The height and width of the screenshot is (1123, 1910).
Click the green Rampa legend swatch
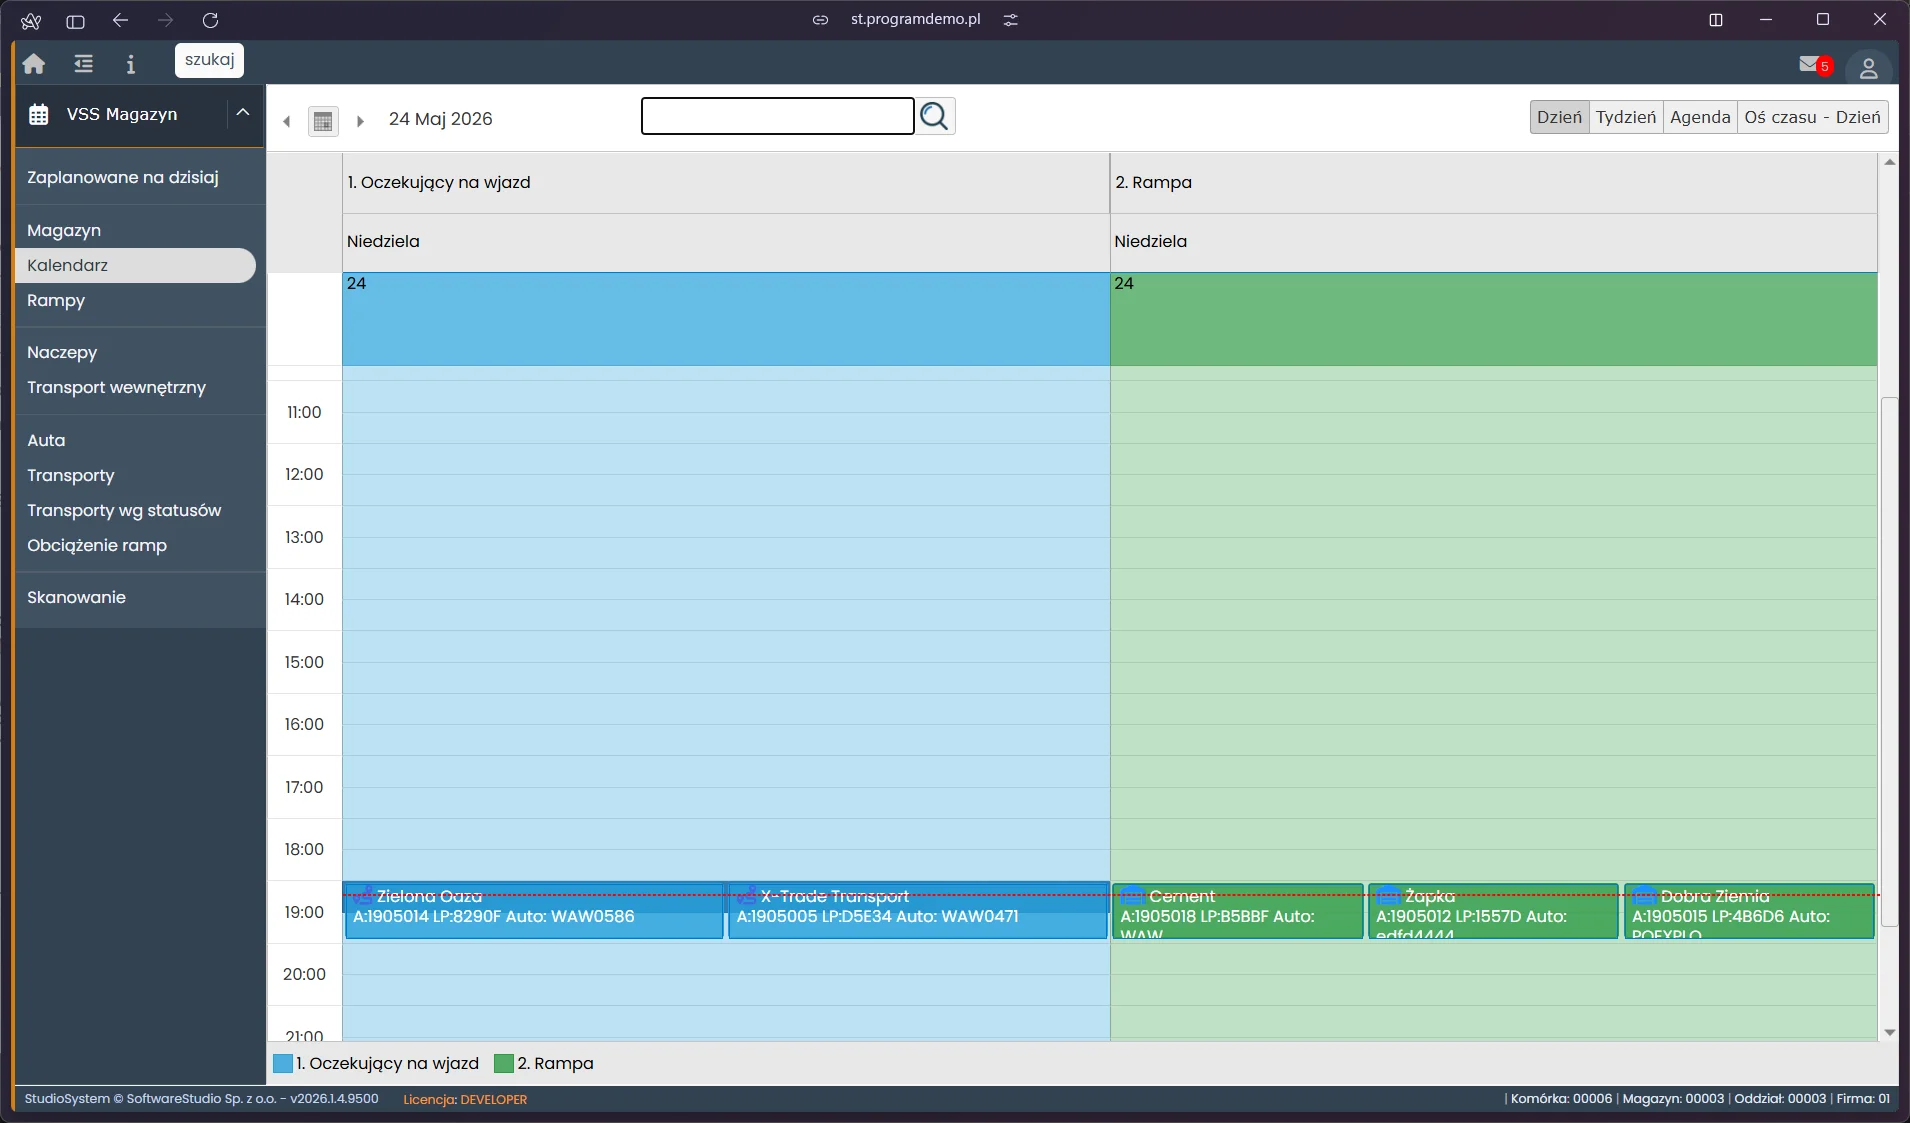click(x=504, y=1063)
